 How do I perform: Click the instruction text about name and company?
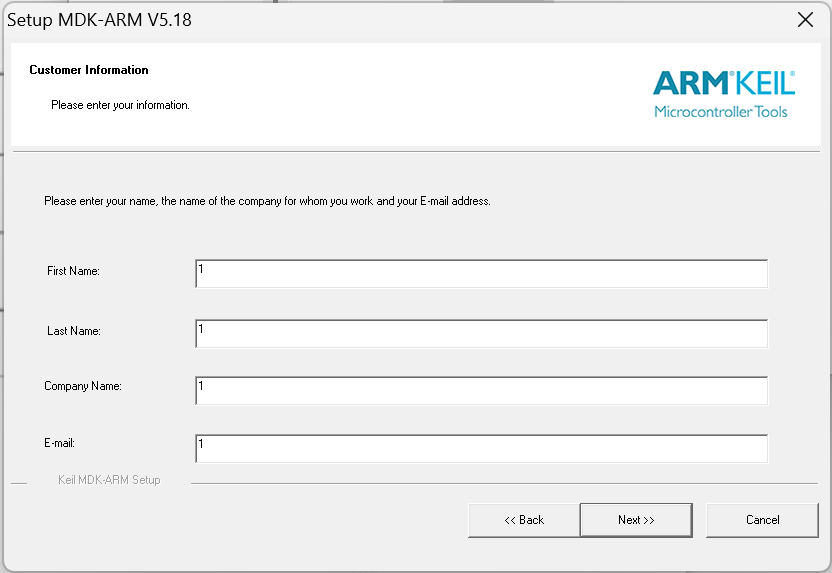[x=267, y=201]
